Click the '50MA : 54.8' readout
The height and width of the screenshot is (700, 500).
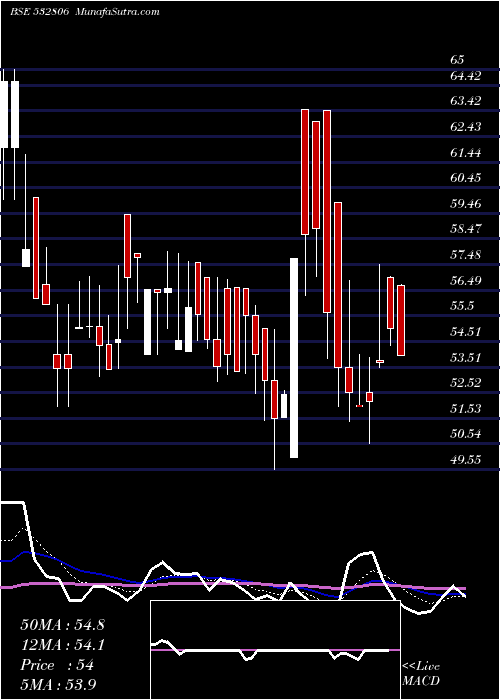(x=62, y=625)
